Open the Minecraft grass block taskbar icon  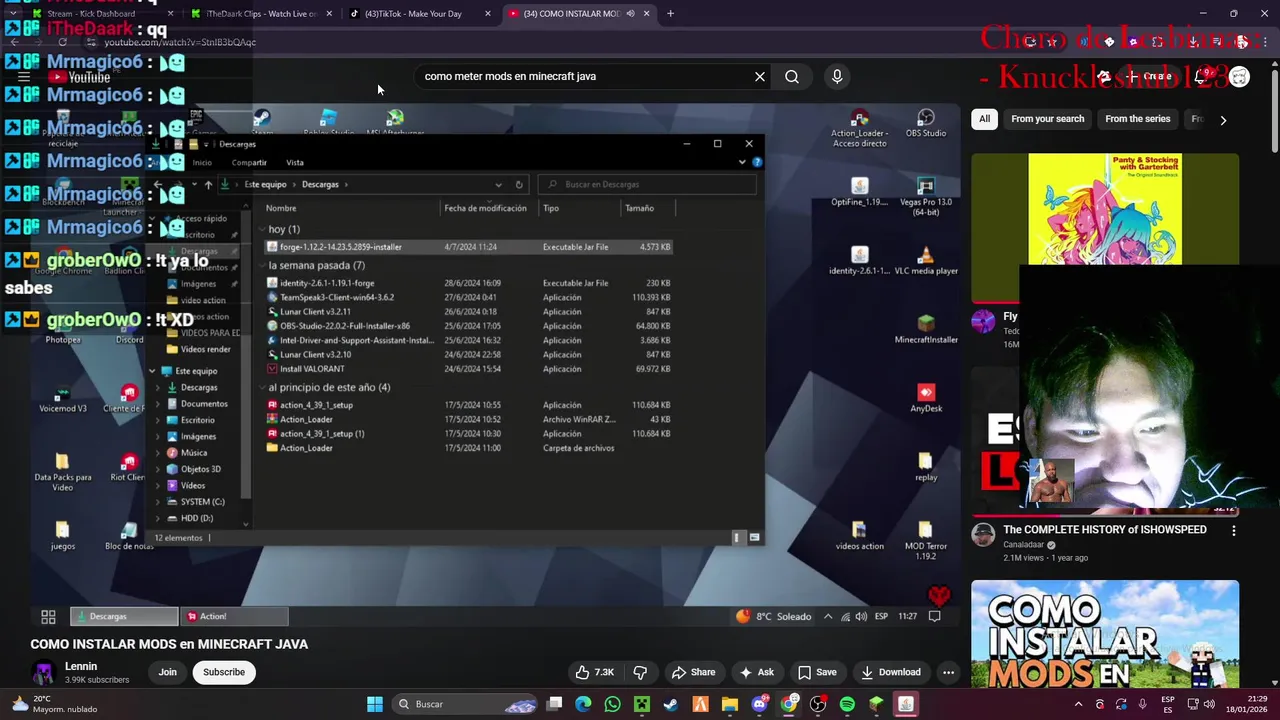(876, 704)
